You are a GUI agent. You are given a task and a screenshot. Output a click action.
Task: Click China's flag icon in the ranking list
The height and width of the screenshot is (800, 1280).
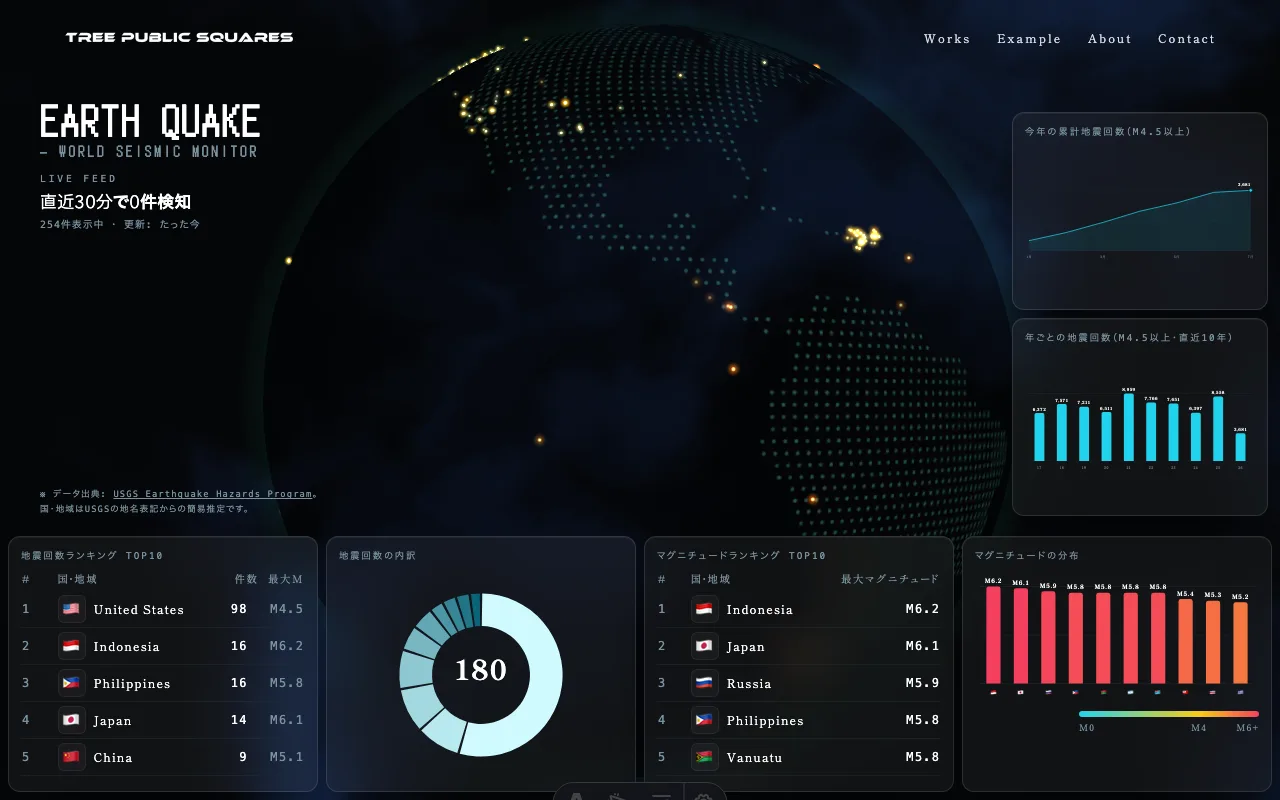(72, 757)
